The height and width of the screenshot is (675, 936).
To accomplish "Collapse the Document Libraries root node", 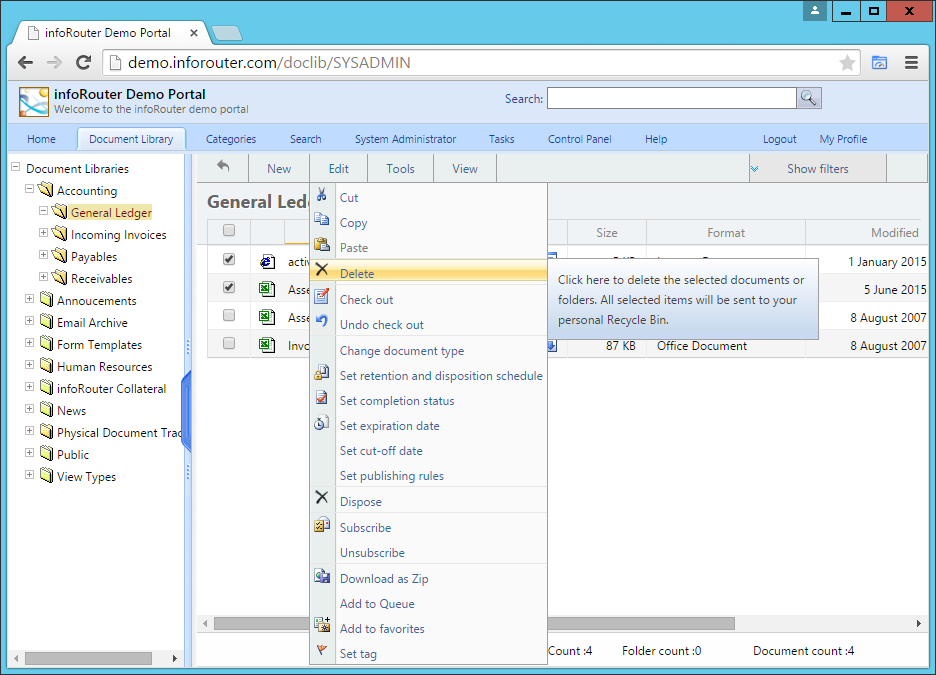I will pos(16,167).
